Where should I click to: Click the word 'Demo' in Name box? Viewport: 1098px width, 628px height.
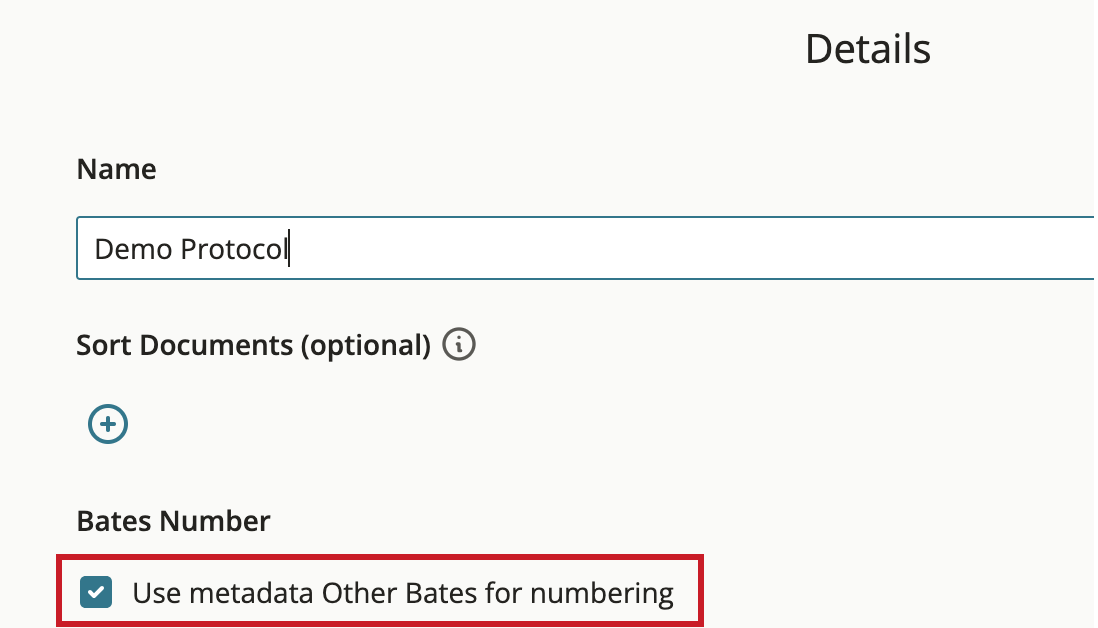pyautogui.click(x=134, y=249)
